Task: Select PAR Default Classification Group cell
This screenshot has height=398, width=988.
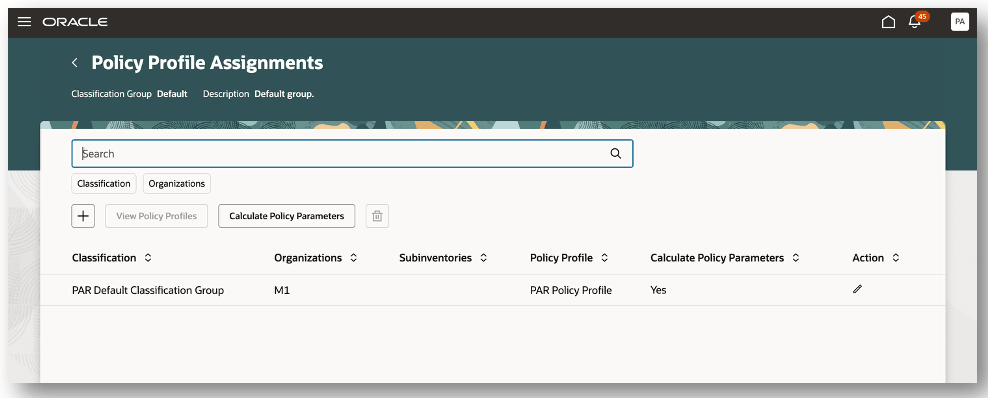Action: coord(148,290)
